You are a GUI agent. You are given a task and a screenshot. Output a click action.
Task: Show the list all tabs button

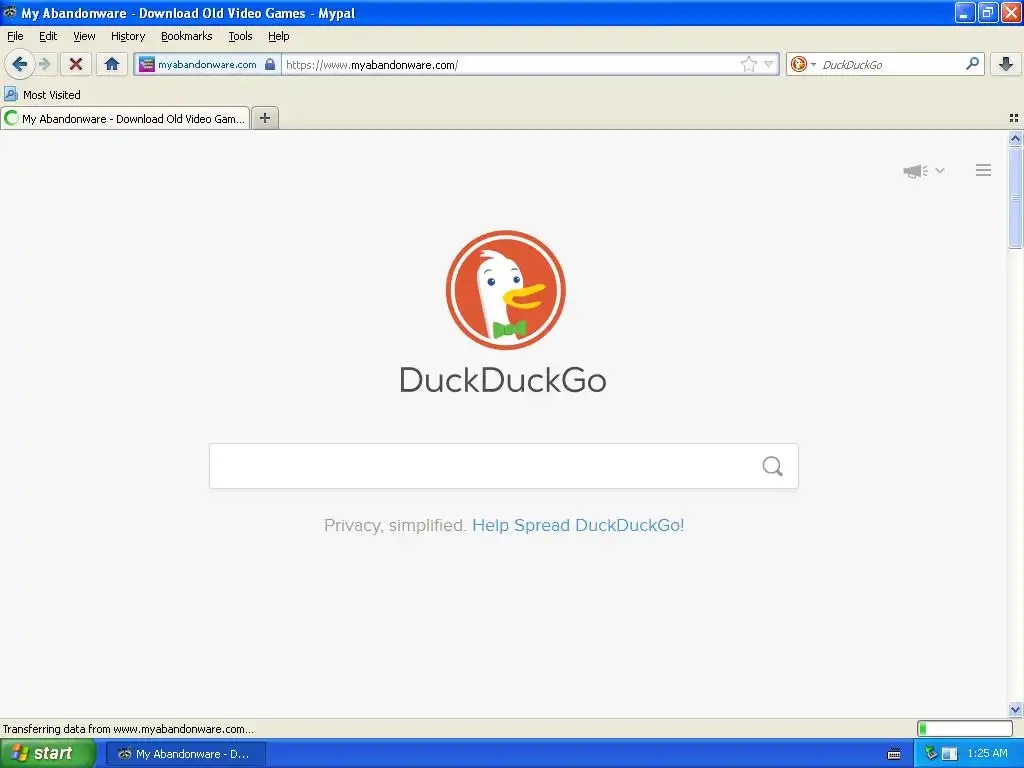pyautogui.click(x=1014, y=118)
